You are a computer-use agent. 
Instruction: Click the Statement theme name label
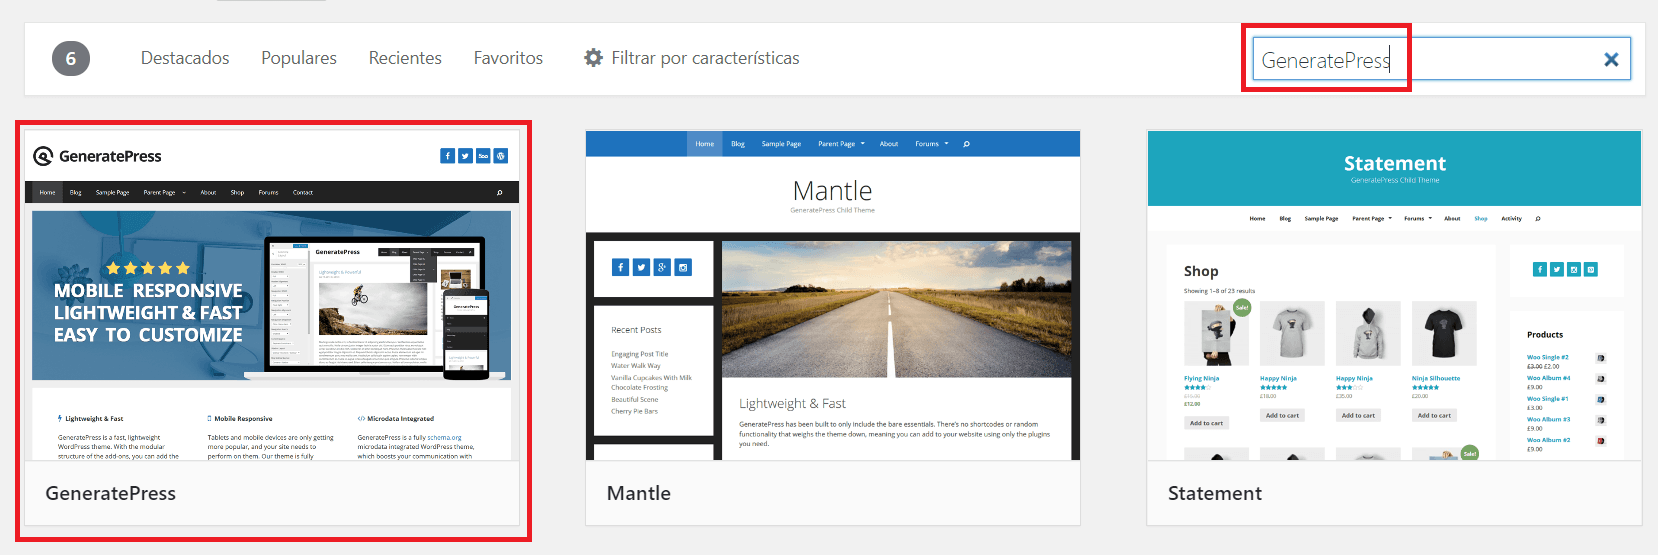[1215, 493]
